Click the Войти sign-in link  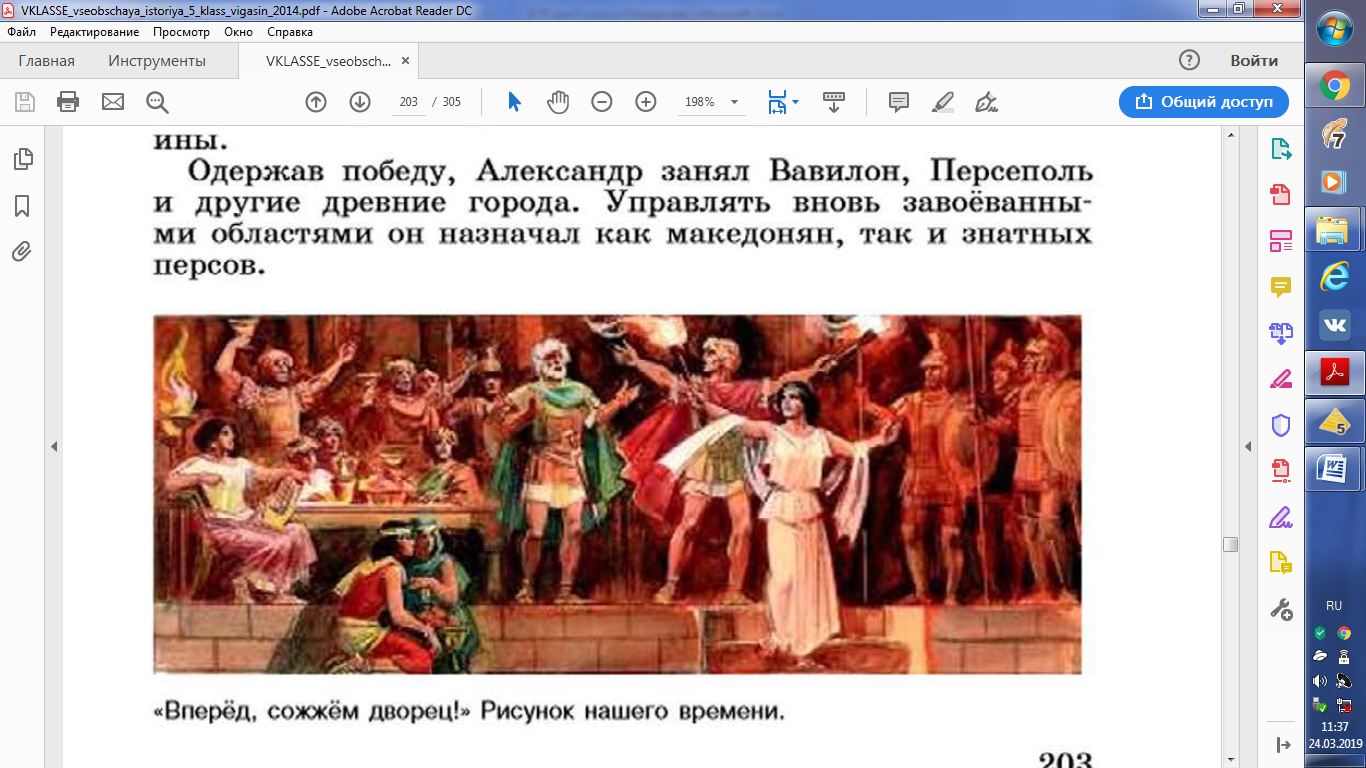coord(1254,61)
